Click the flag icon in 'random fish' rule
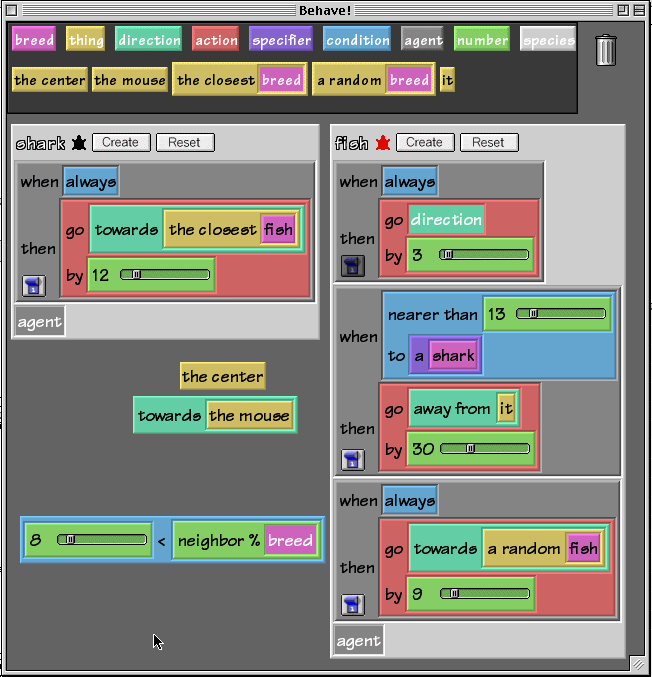 click(x=352, y=604)
